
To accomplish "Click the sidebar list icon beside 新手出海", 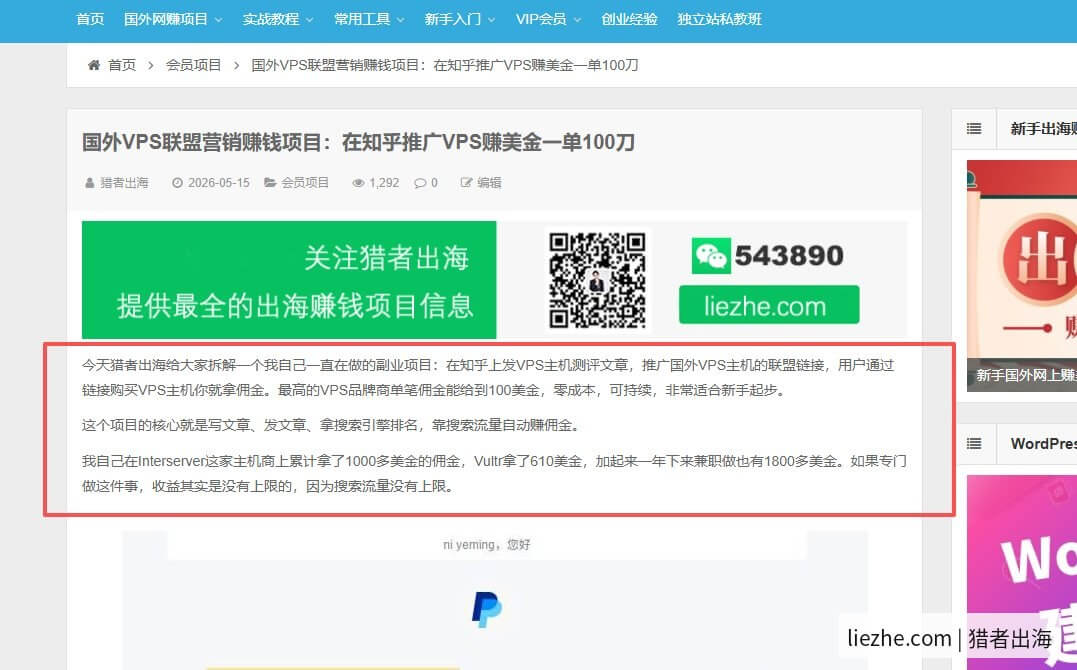I will 974,129.
